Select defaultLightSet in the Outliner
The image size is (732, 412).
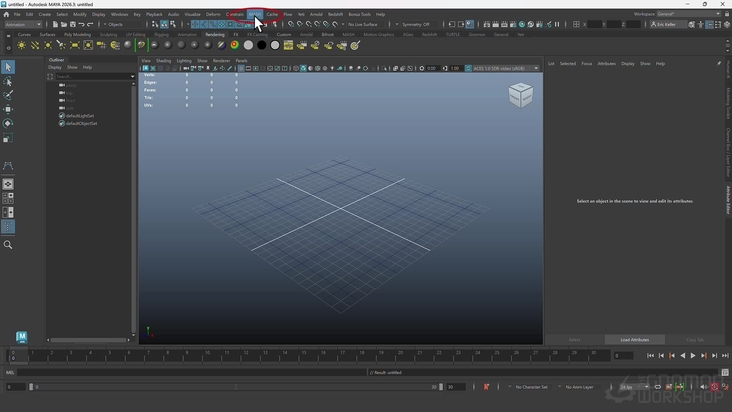point(81,116)
